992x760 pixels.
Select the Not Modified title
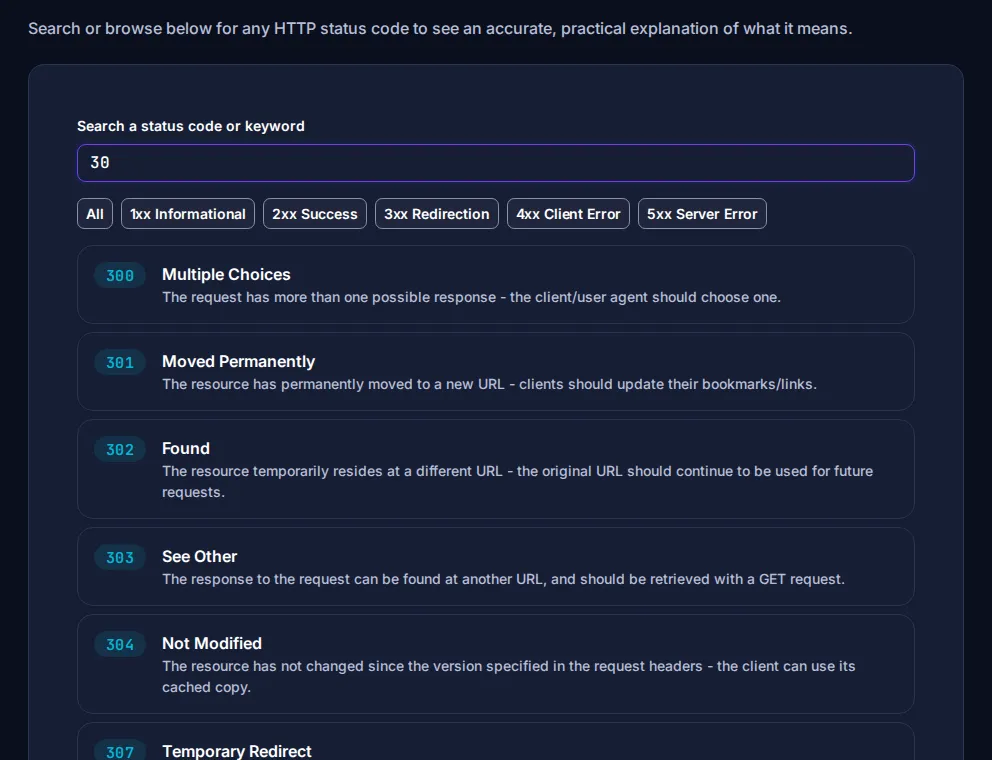click(212, 644)
